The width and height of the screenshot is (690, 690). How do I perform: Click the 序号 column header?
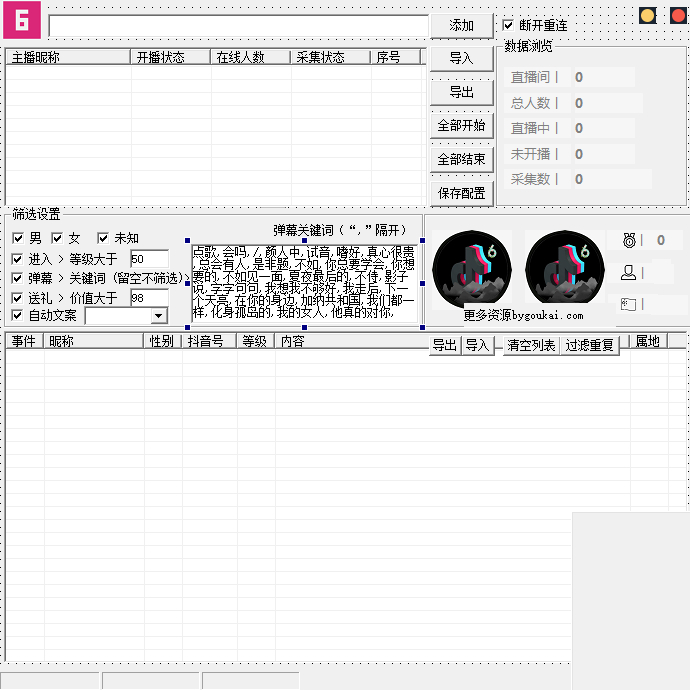pos(396,57)
